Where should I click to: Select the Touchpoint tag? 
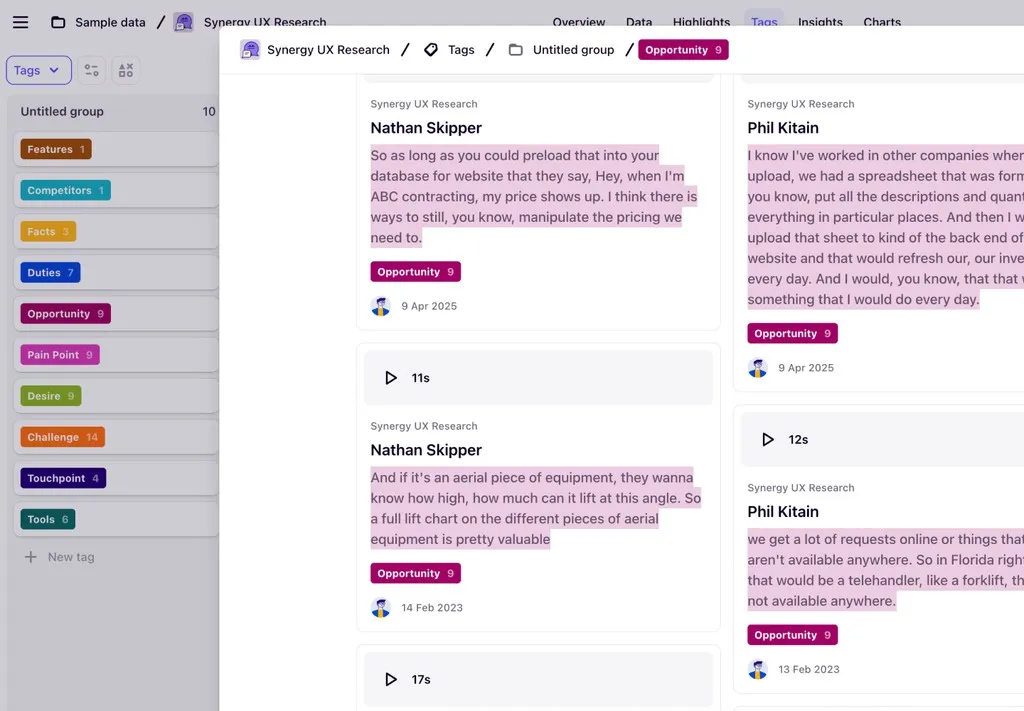coord(63,478)
